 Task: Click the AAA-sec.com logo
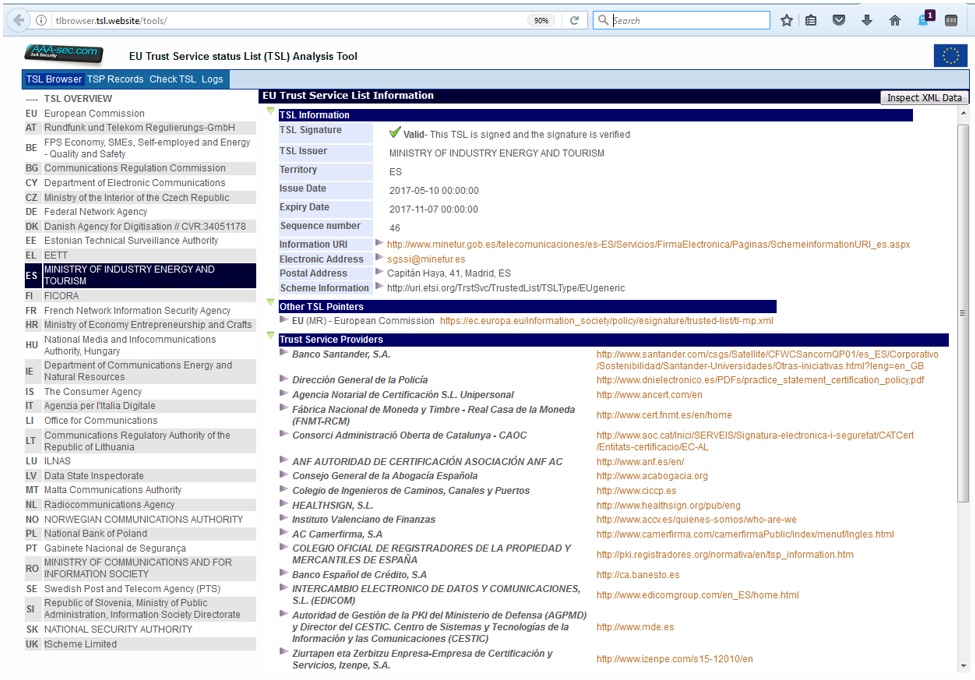click(x=63, y=53)
